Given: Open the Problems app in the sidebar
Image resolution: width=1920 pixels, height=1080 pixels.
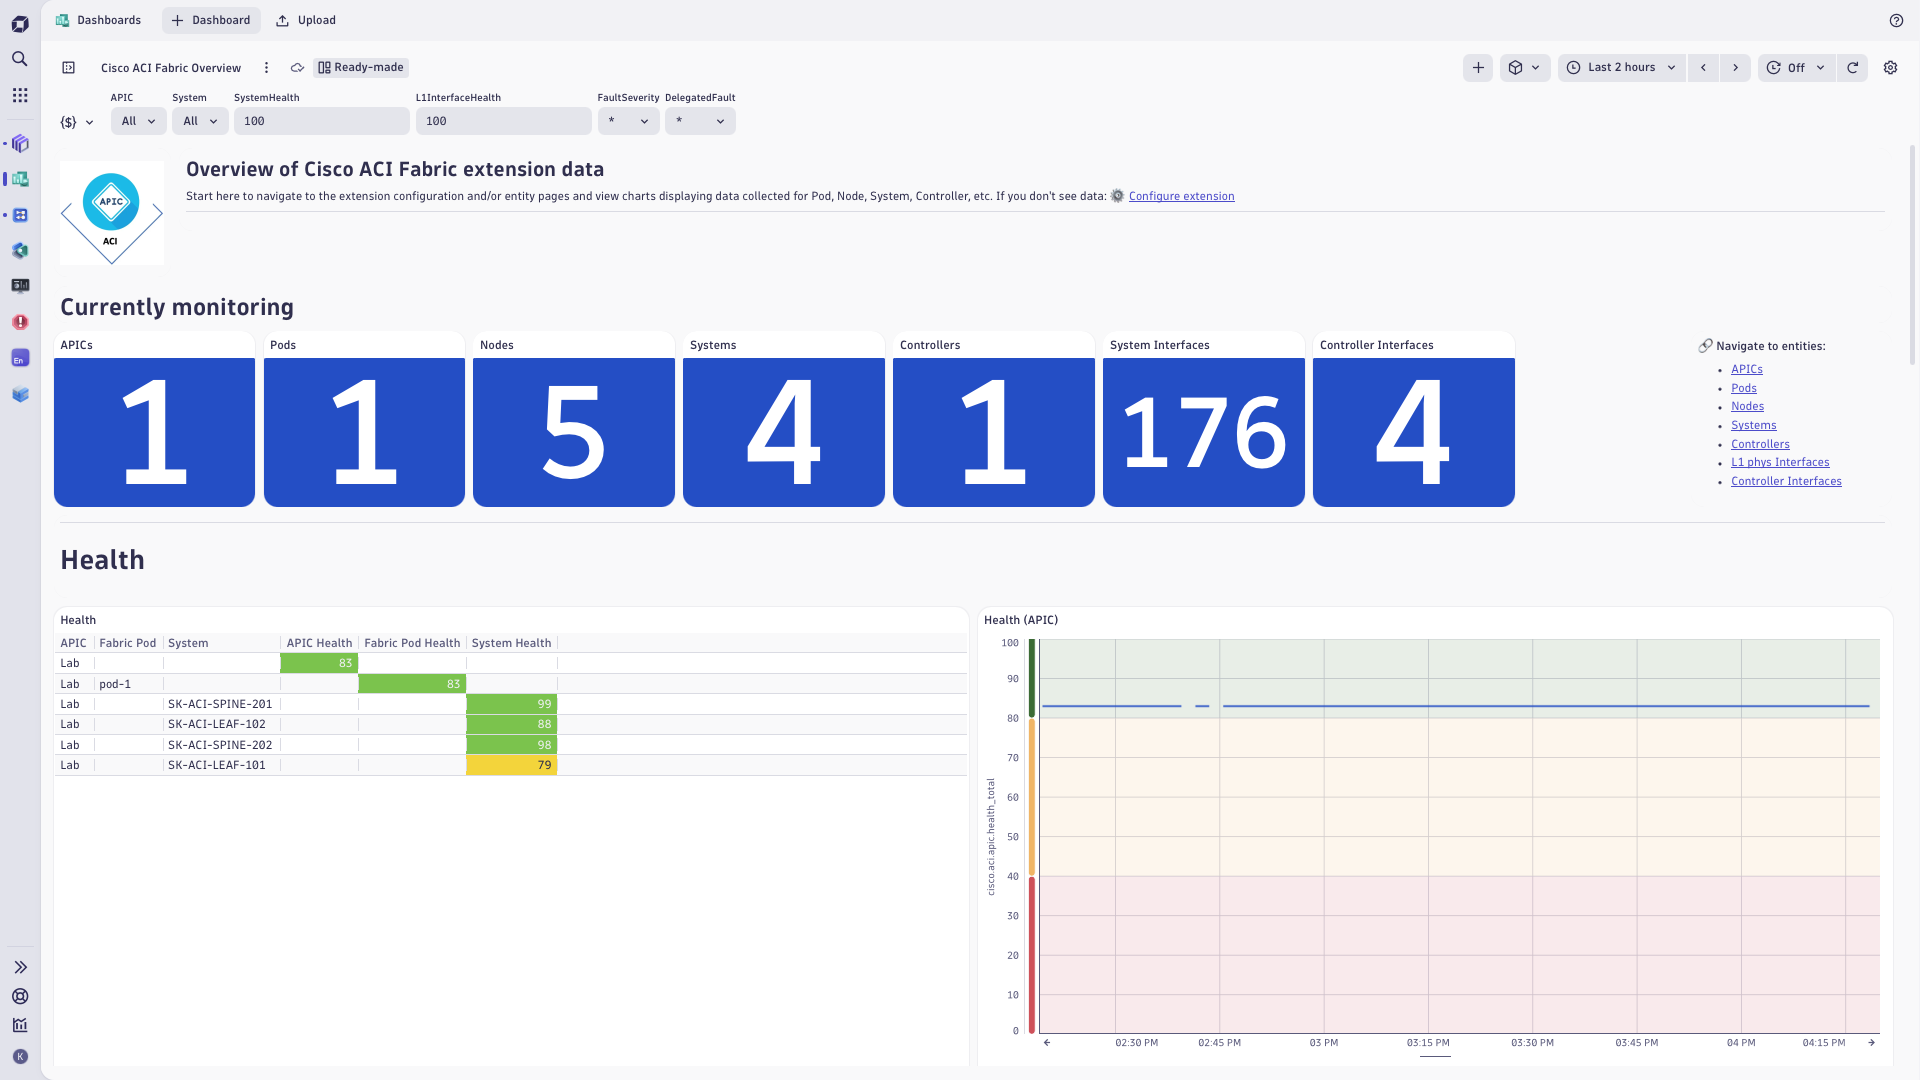Looking at the screenshot, I should pyautogui.click(x=19, y=322).
